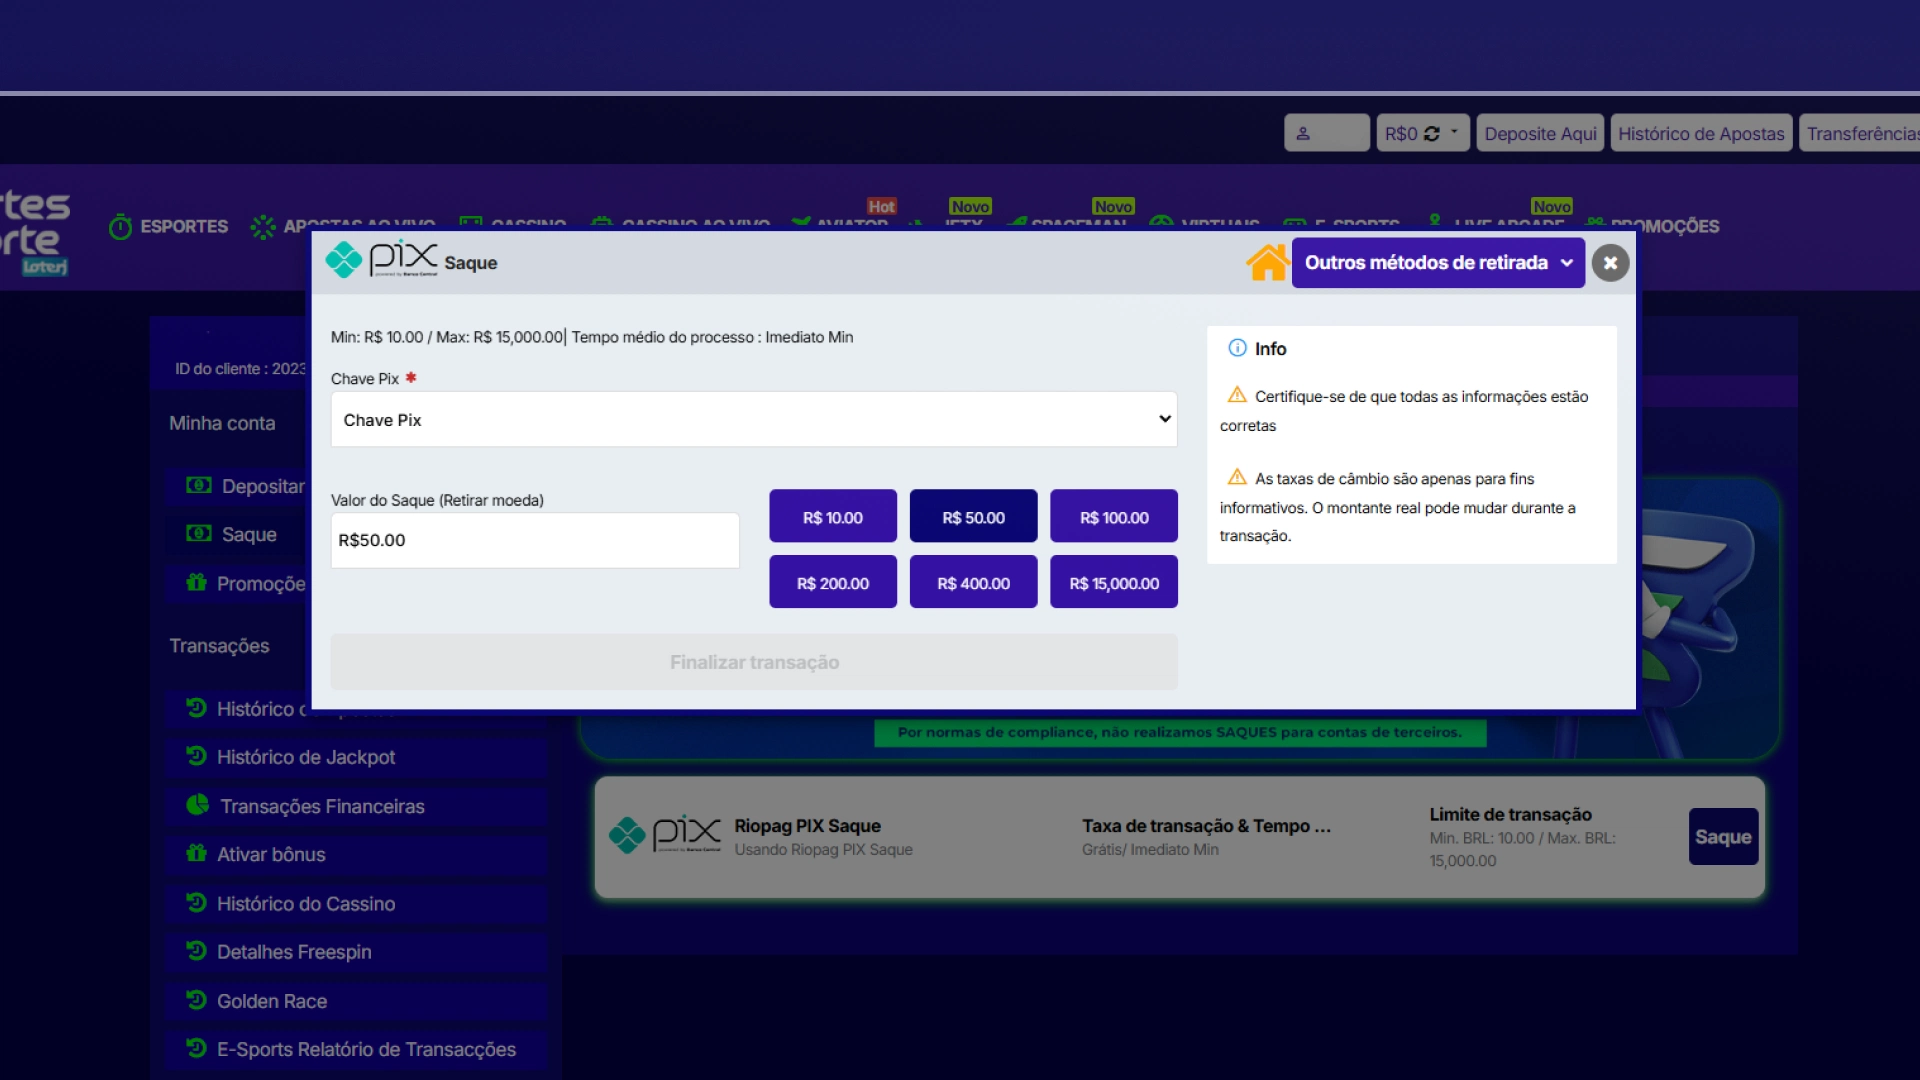This screenshot has height=1080, width=1920.
Task: Click the exchange-rate warning triangle icon
Action: pos(1237,476)
